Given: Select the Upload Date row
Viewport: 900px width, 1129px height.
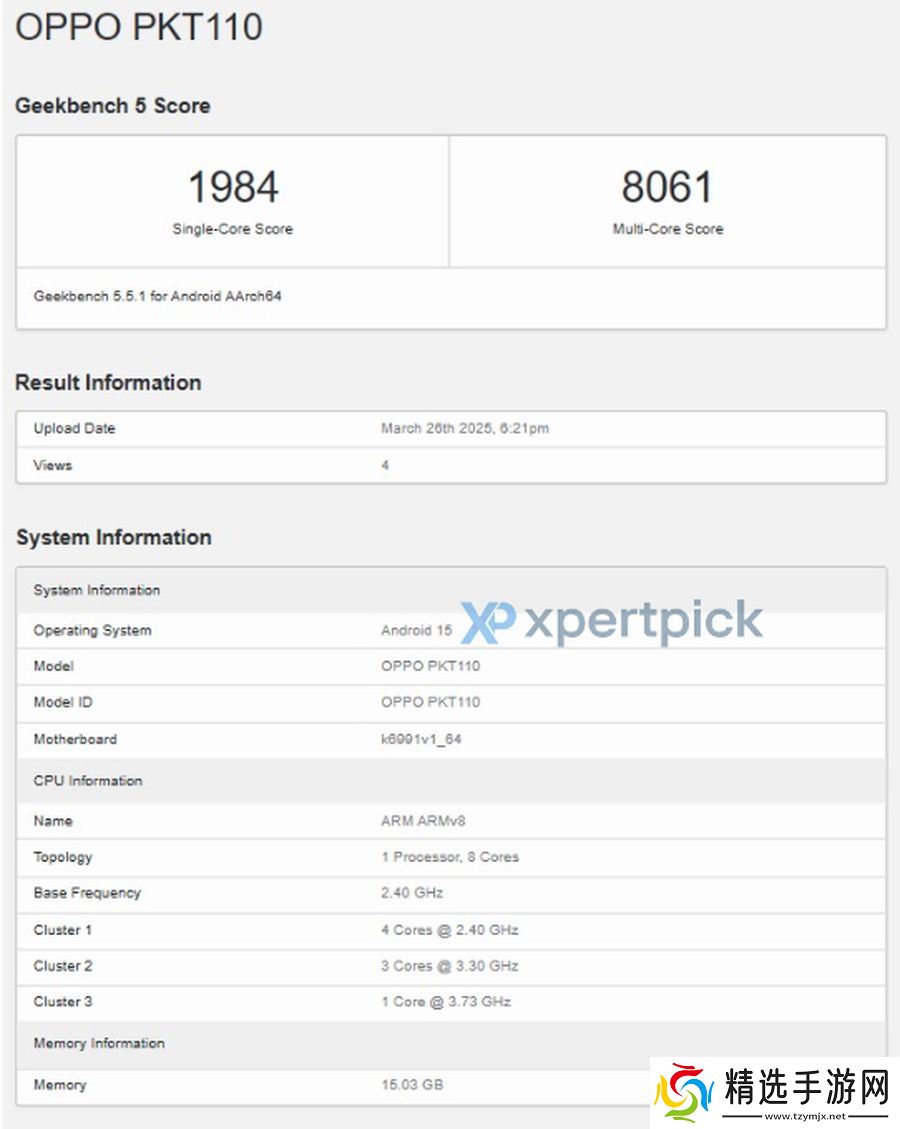Looking at the screenshot, I should (450, 429).
